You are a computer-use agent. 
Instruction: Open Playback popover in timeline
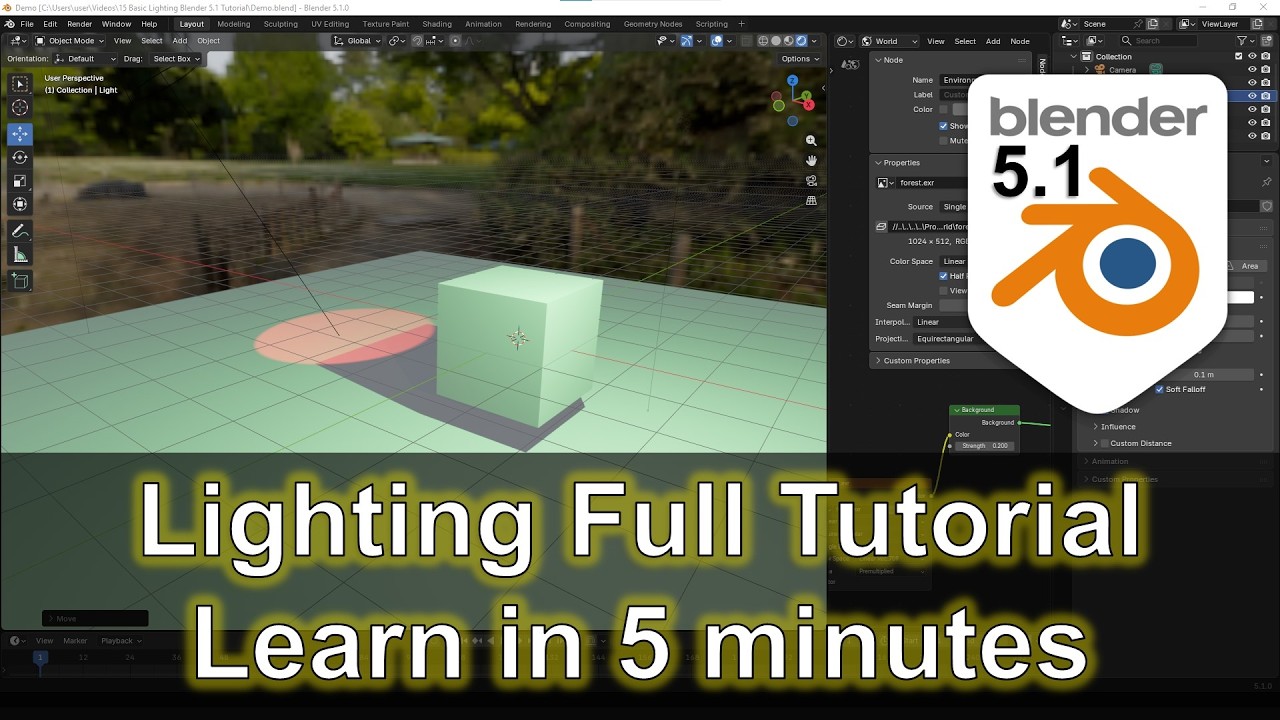coord(121,641)
